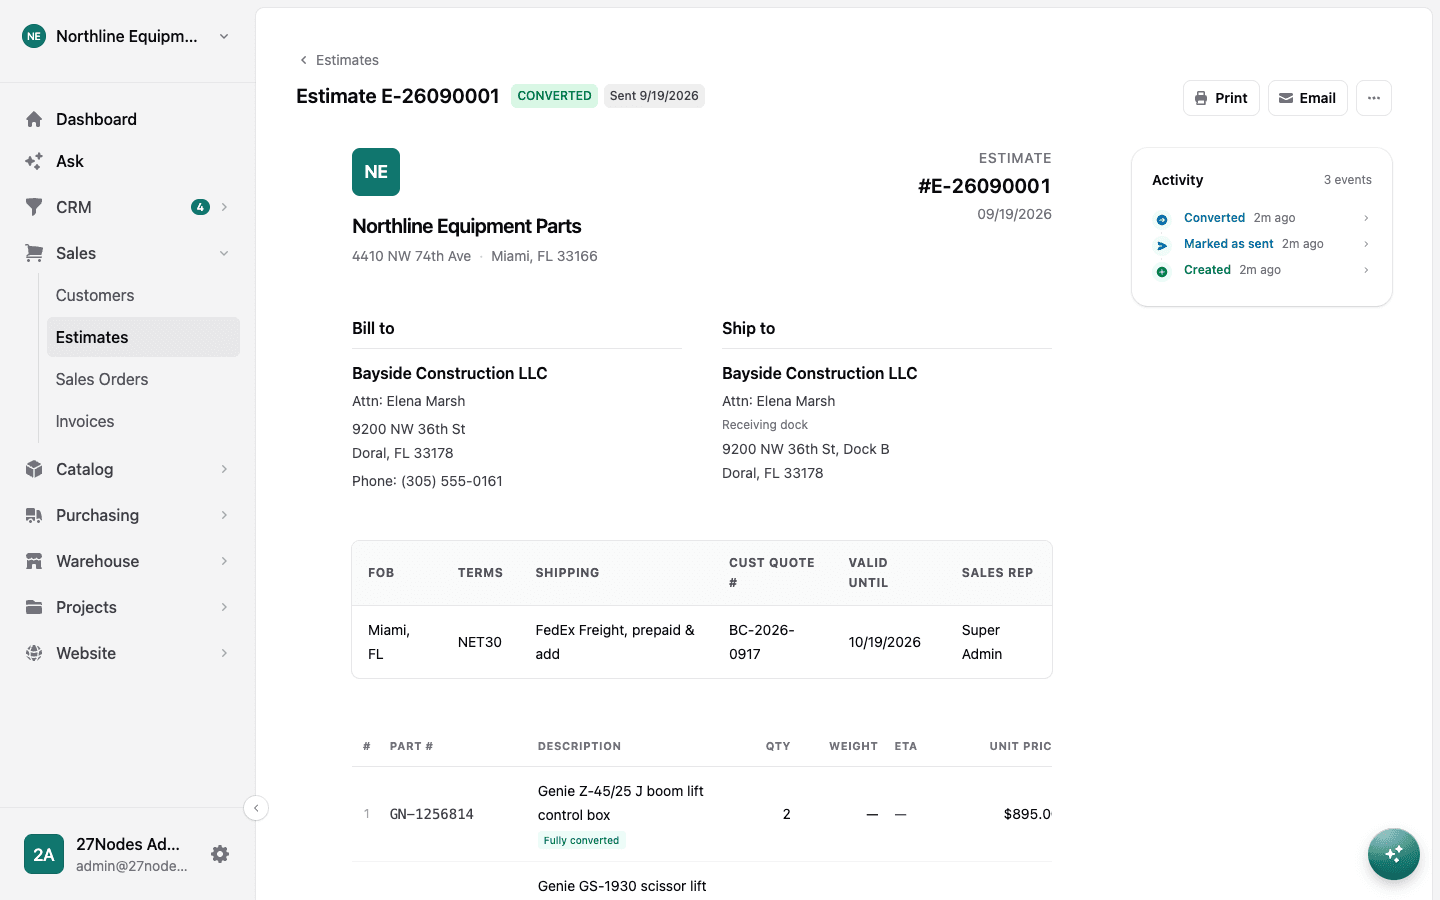Image resolution: width=1440 pixels, height=900 pixels.
Task: Click the Dashboard home icon
Action: [x=34, y=119]
